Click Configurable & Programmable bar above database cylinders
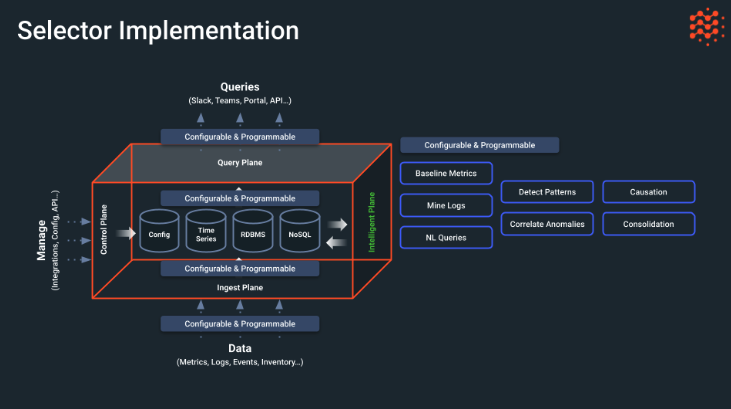The height and width of the screenshot is (409, 731). (240, 198)
